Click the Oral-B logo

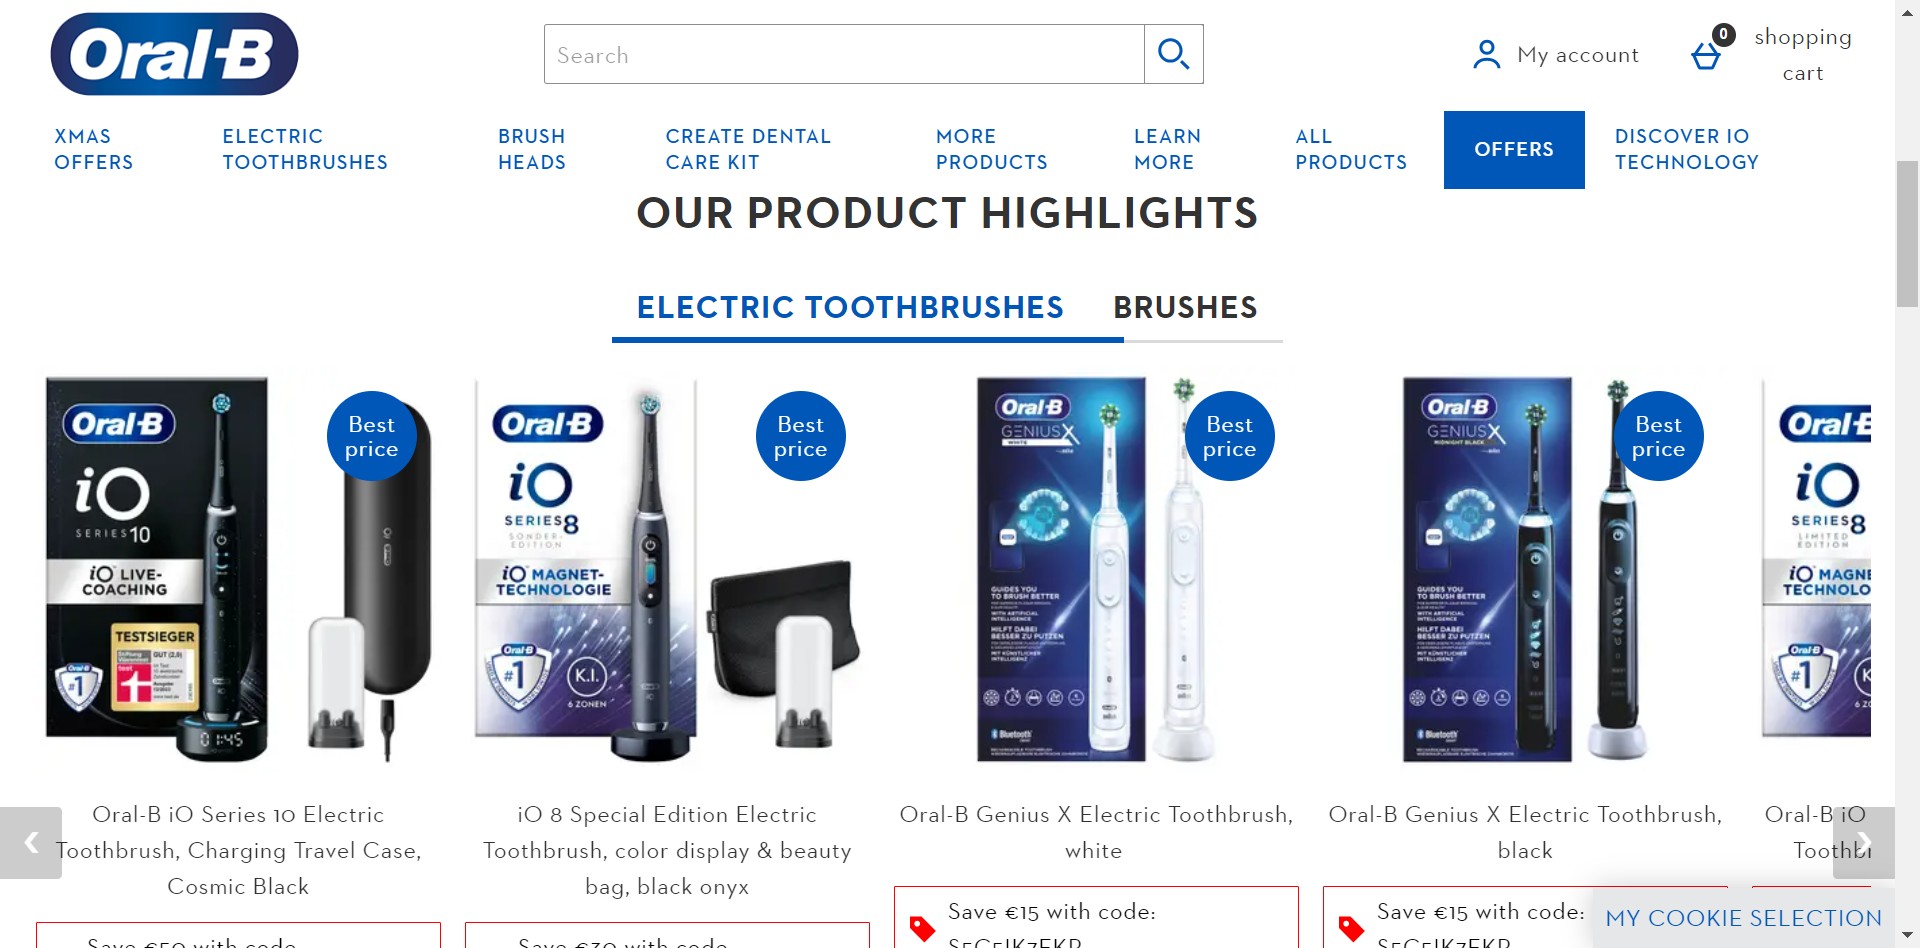click(x=174, y=54)
